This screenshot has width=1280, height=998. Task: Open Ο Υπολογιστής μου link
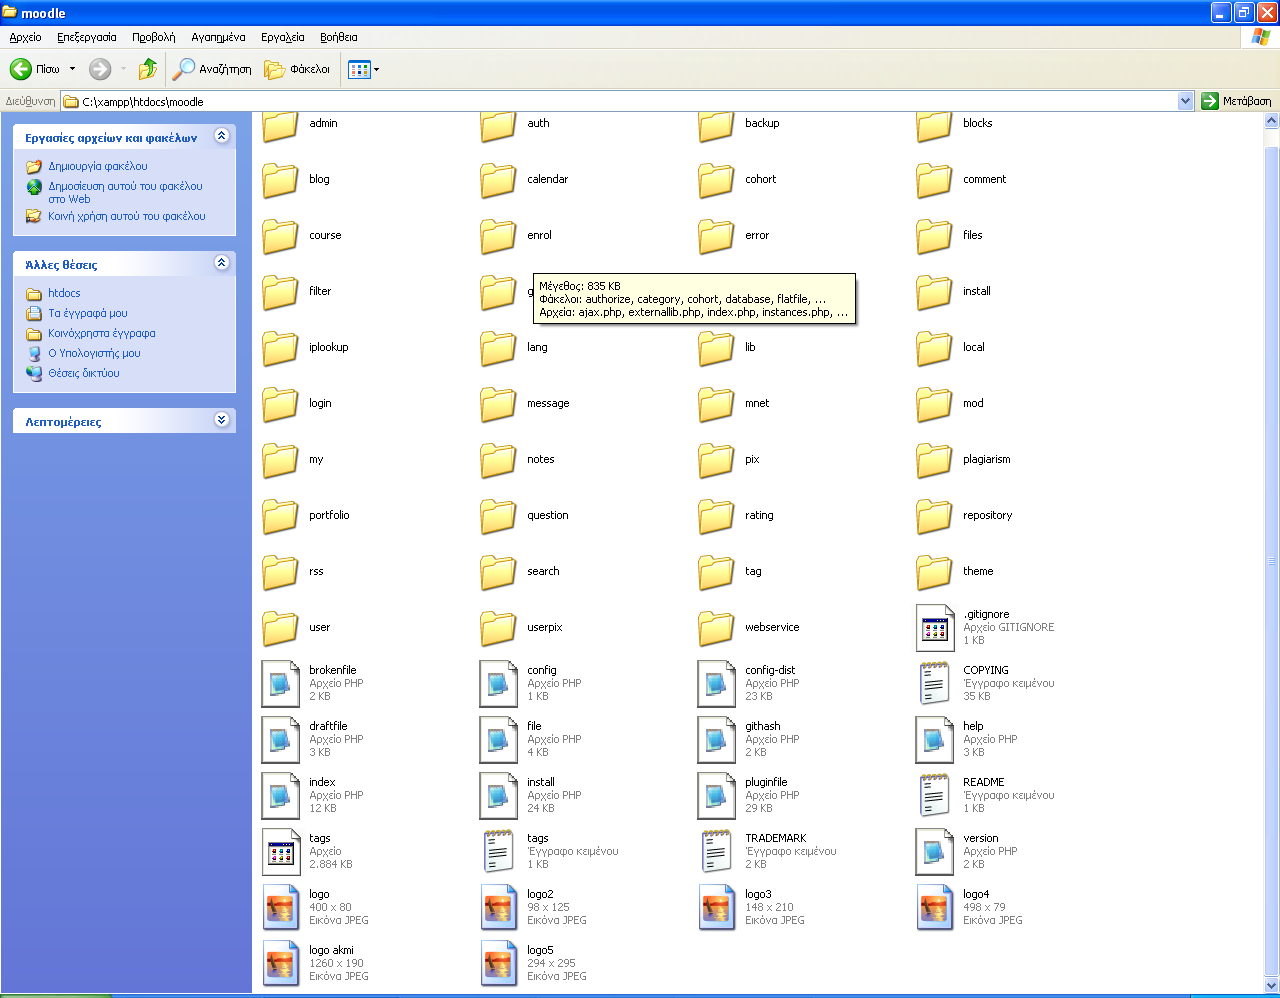tap(94, 353)
